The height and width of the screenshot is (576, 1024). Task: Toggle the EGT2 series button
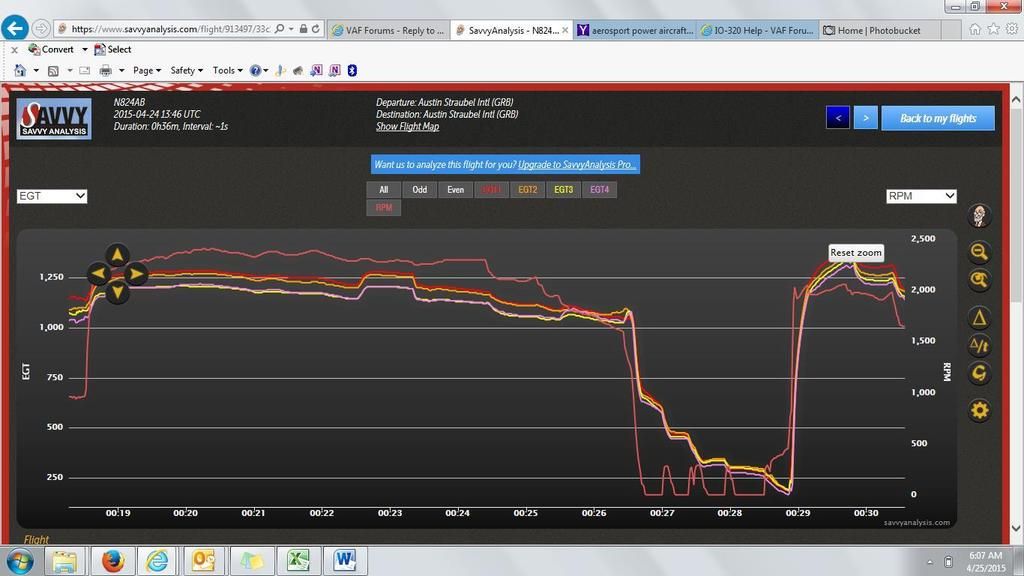tap(527, 189)
